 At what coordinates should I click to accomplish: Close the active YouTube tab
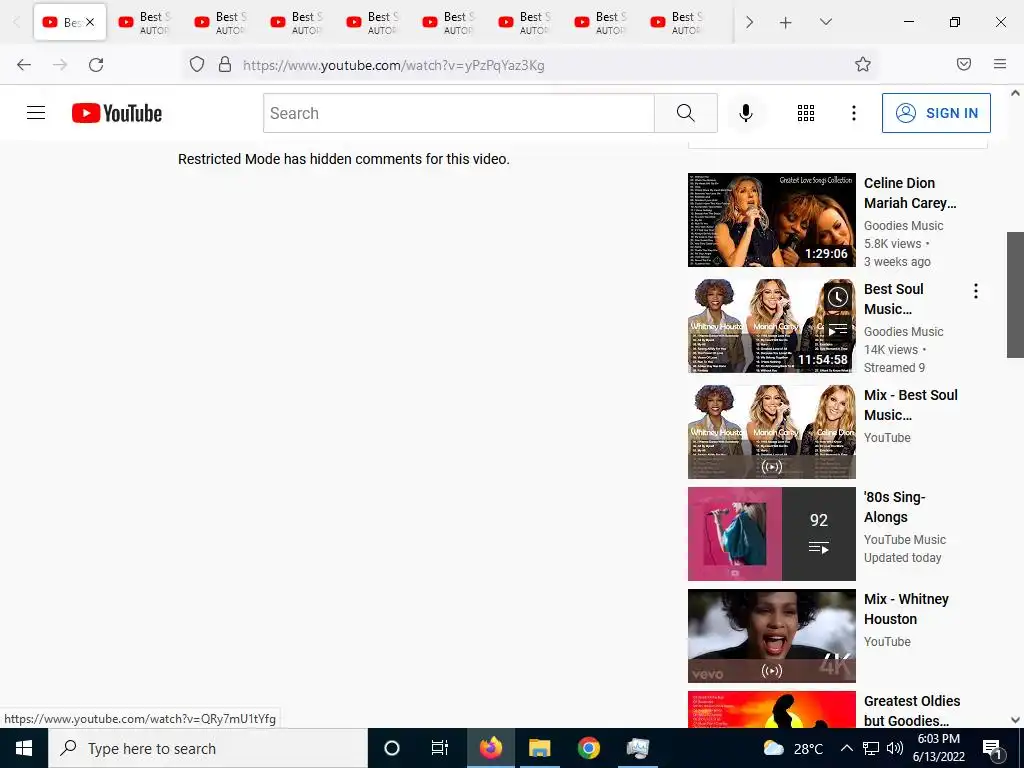click(90, 22)
